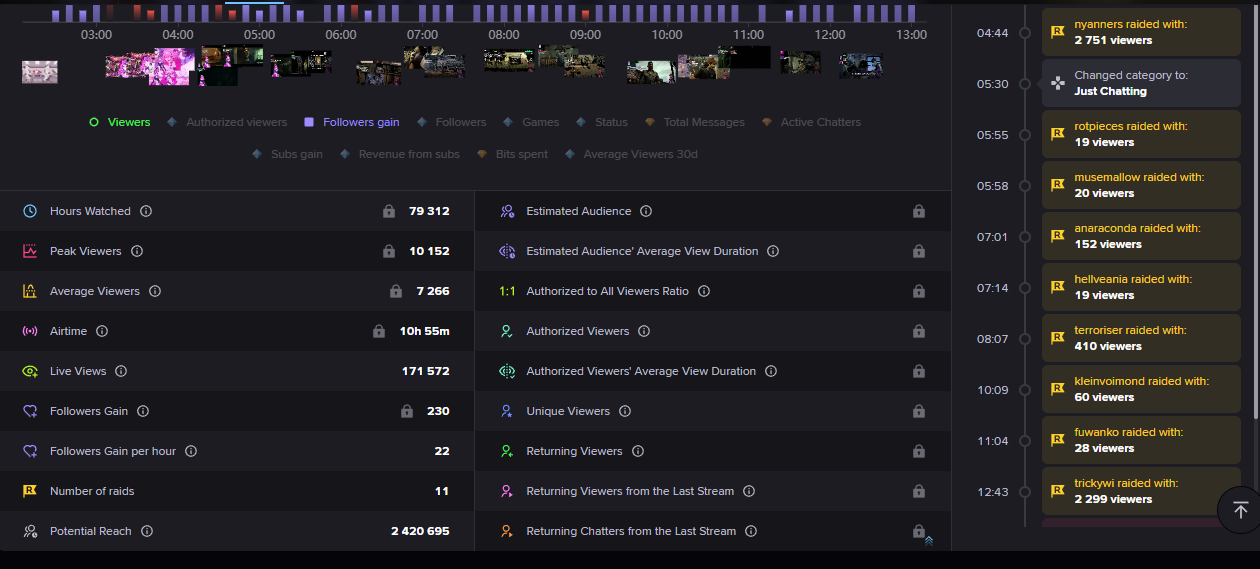
Task: Click the scroll-to-top arrow button
Action: coord(1240,510)
